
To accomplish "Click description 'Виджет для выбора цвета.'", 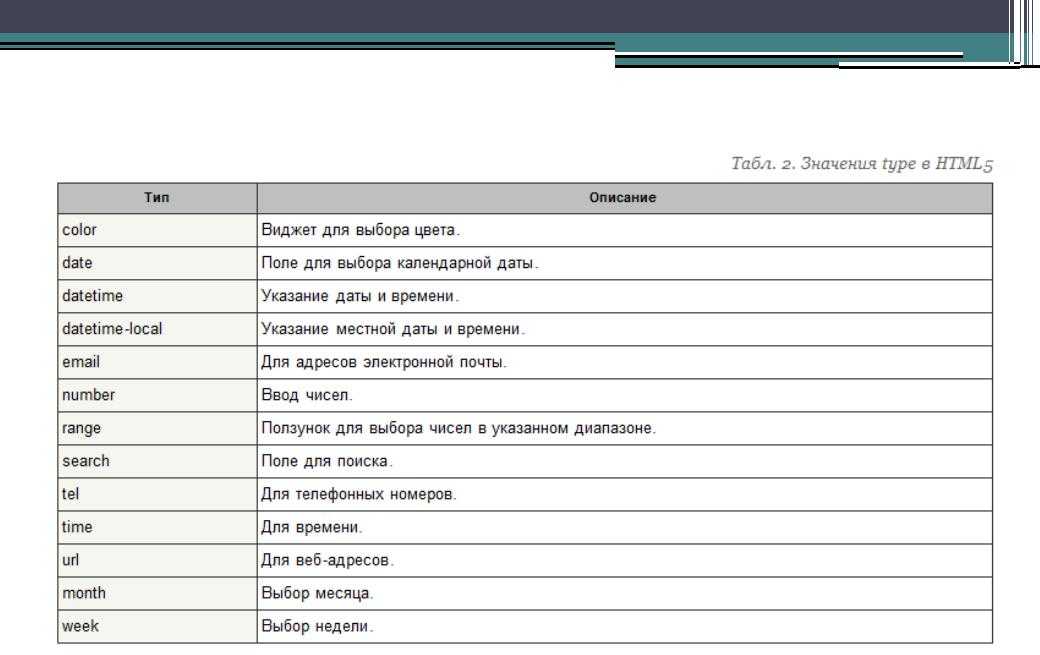I will point(361,230).
